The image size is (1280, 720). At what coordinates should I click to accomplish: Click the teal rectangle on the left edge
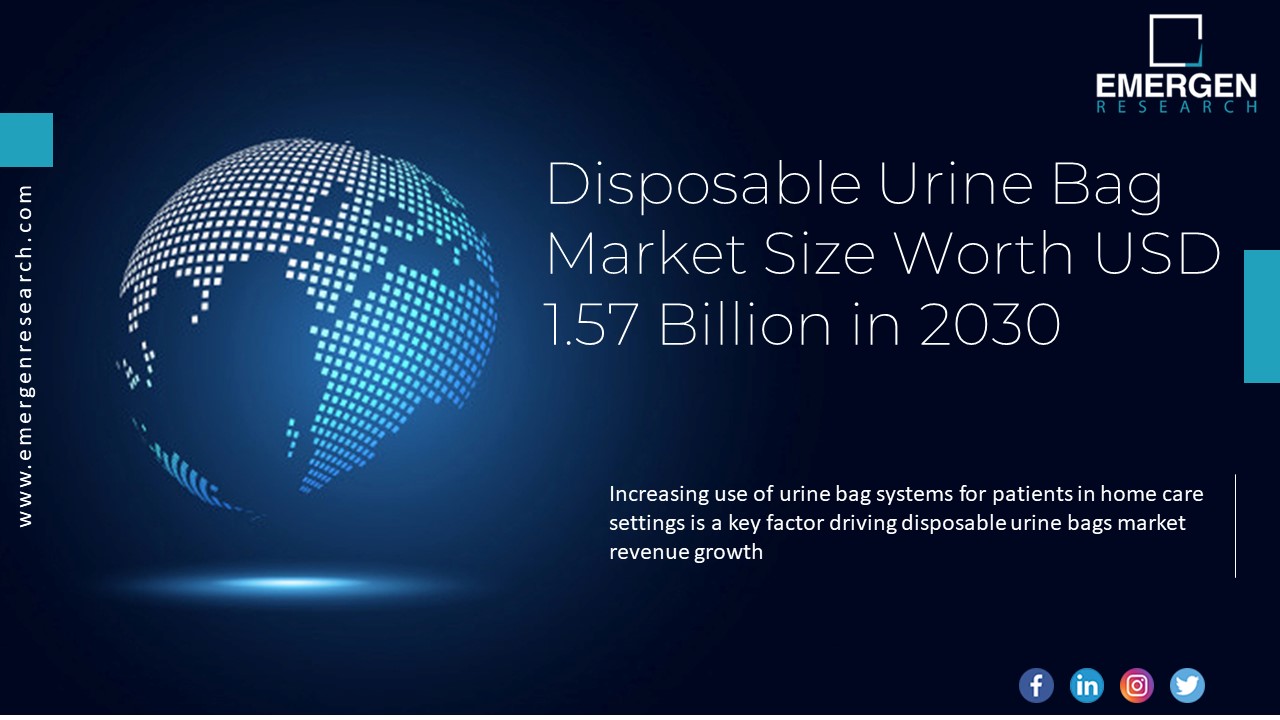(x=26, y=139)
